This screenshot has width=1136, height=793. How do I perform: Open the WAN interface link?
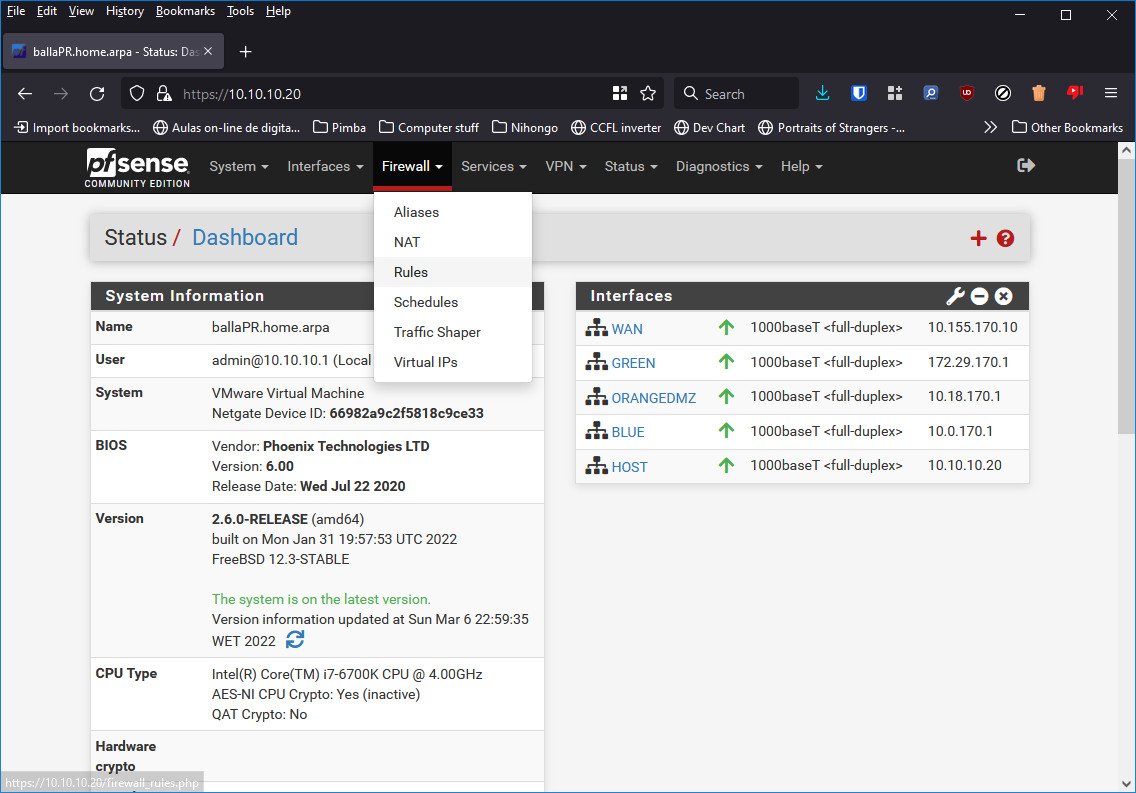coord(627,329)
